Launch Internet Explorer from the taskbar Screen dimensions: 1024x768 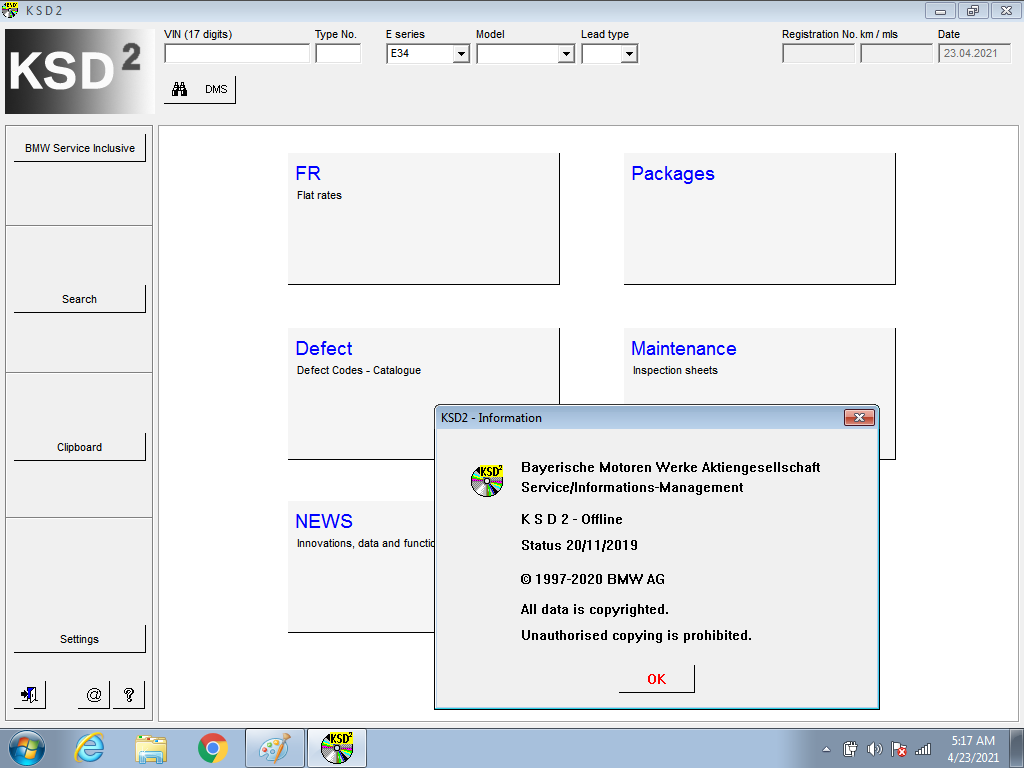coord(89,748)
